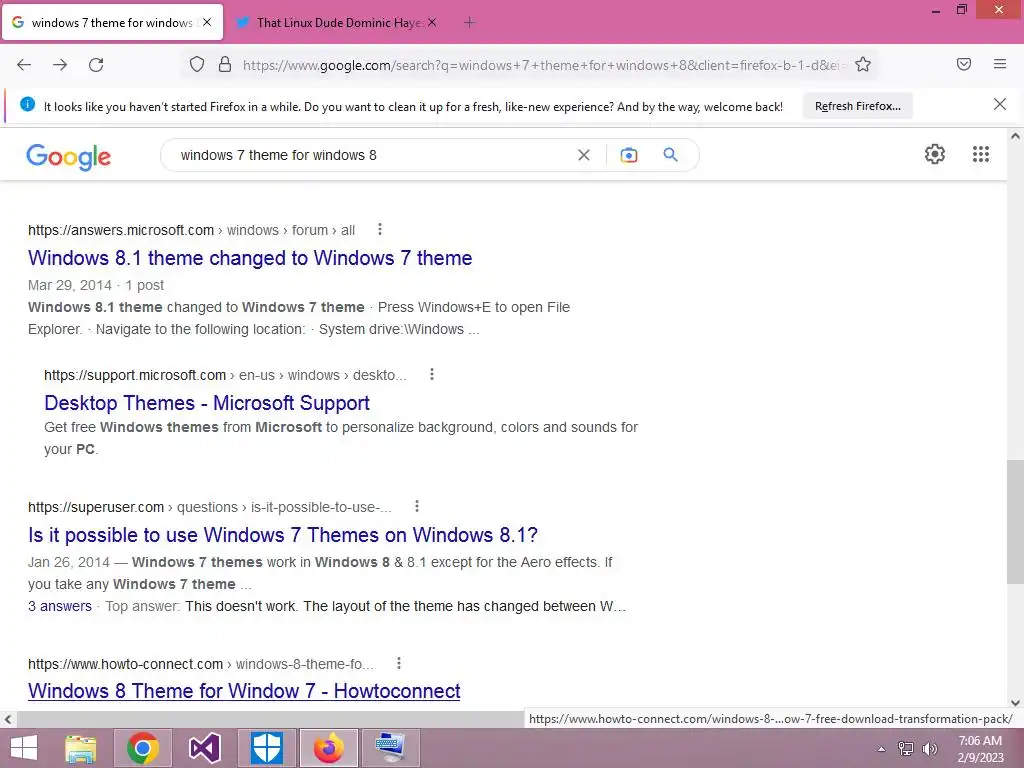Click scroll down arrow on page scrollbar
Image resolution: width=1024 pixels, height=768 pixels.
[x=1015, y=703]
